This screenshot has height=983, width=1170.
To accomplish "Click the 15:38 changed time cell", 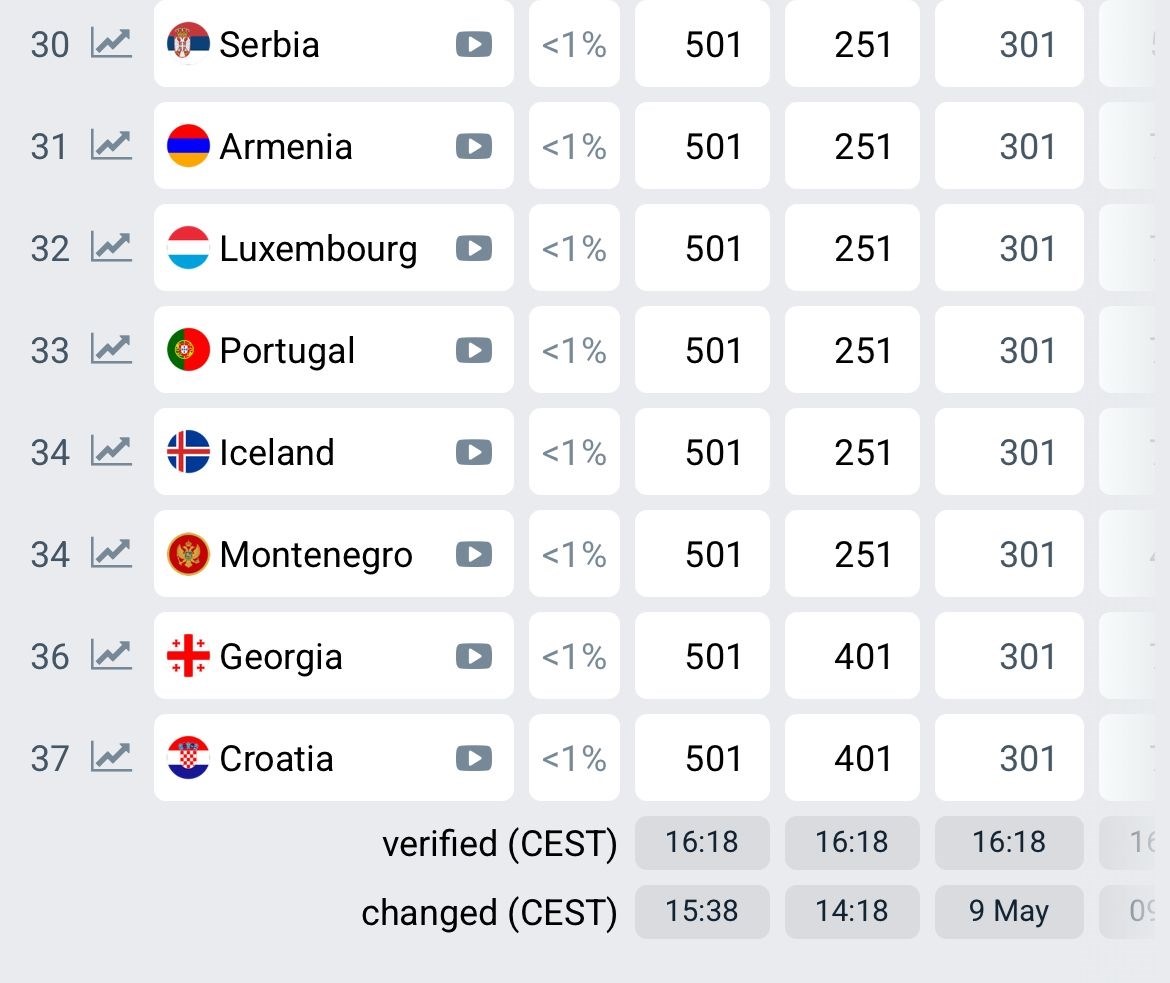I will (x=702, y=911).
